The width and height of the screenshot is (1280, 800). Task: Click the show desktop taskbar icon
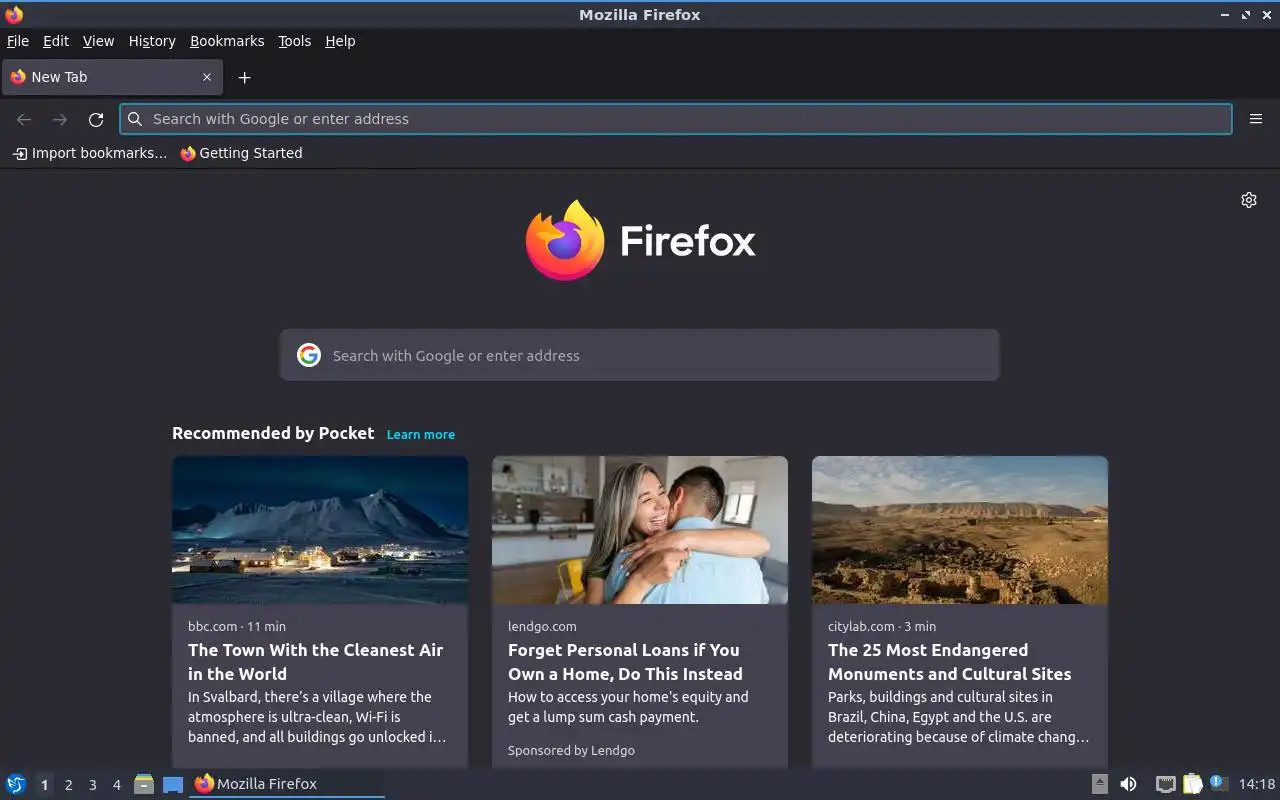point(173,784)
